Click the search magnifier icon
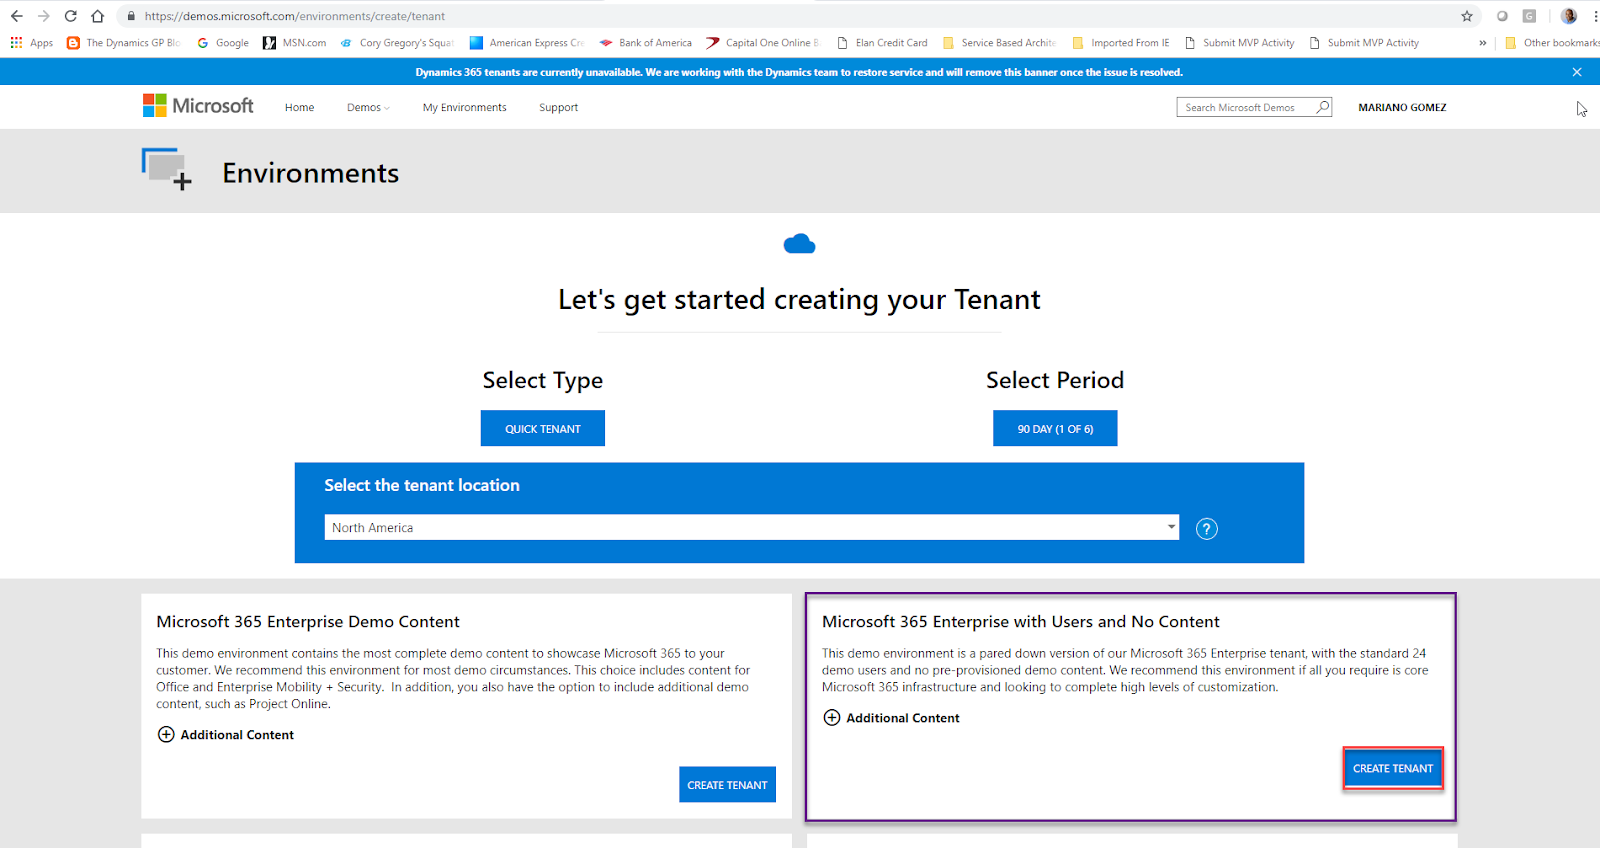Image resolution: width=1600 pixels, height=848 pixels. (1323, 107)
